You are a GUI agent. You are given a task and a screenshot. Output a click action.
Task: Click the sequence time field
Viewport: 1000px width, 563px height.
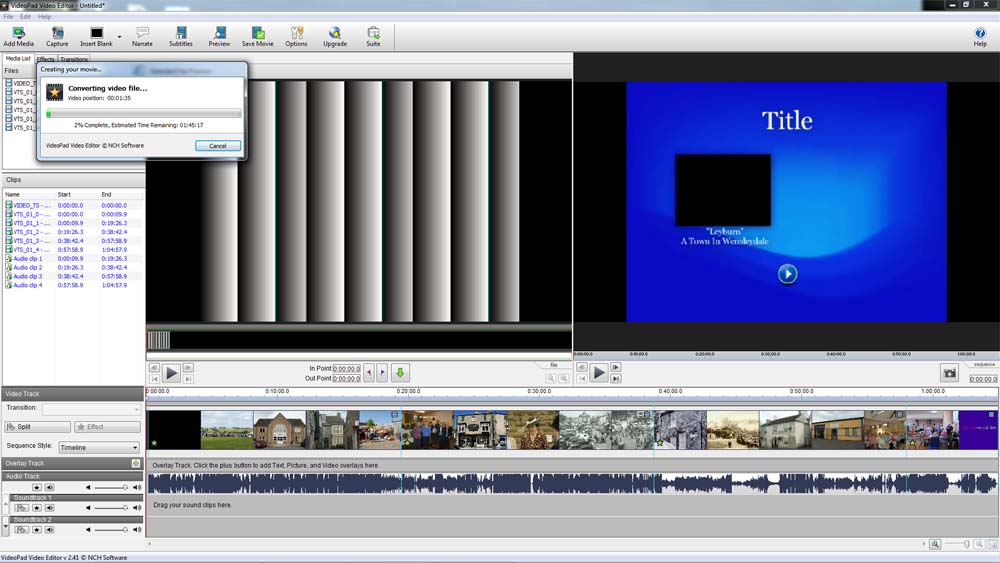[x=983, y=379]
